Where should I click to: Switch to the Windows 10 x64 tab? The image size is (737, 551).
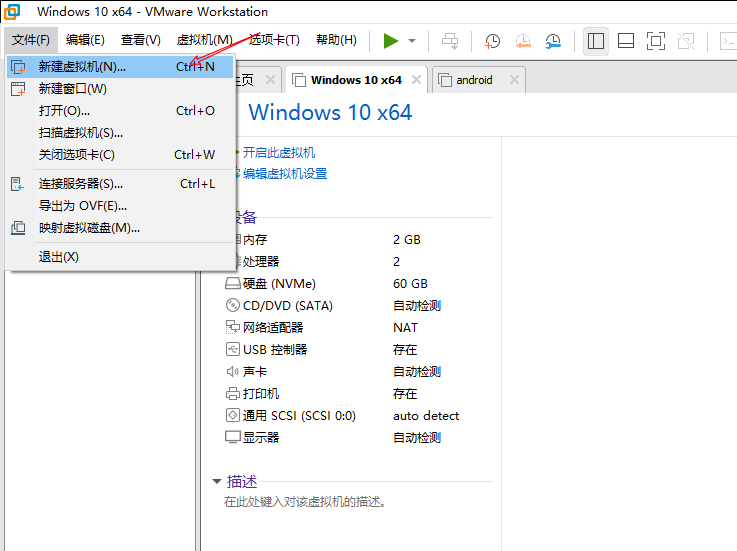(356, 80)
